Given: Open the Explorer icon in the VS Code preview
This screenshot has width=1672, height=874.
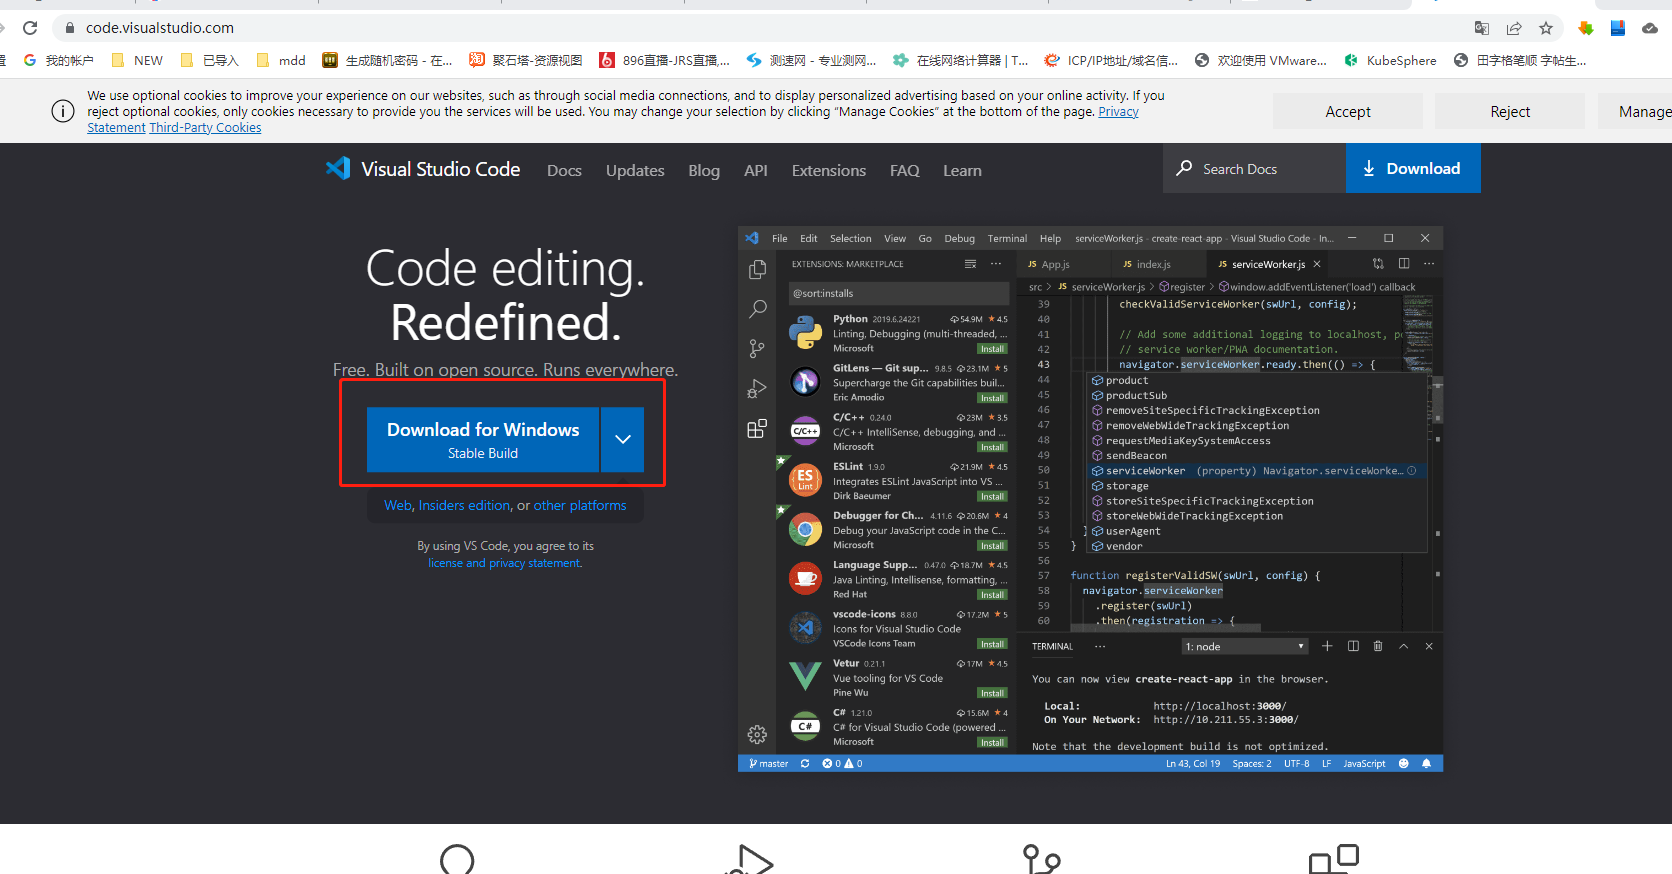Looking at the screenshot, I should coord(757,270).
